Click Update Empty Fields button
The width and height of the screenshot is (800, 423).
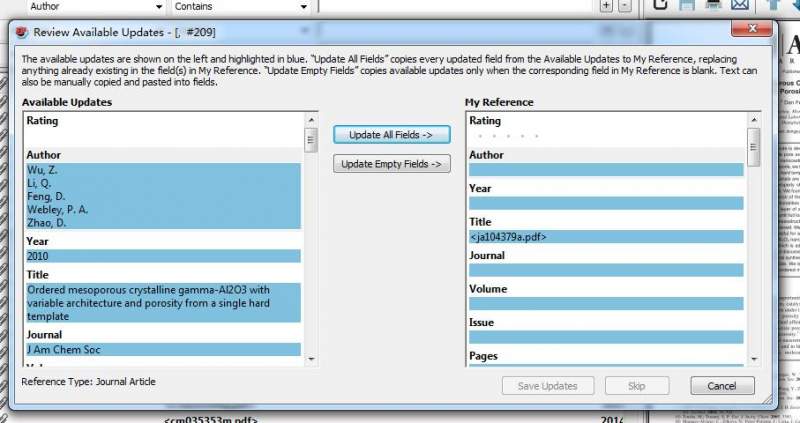(x=392, y=164)
